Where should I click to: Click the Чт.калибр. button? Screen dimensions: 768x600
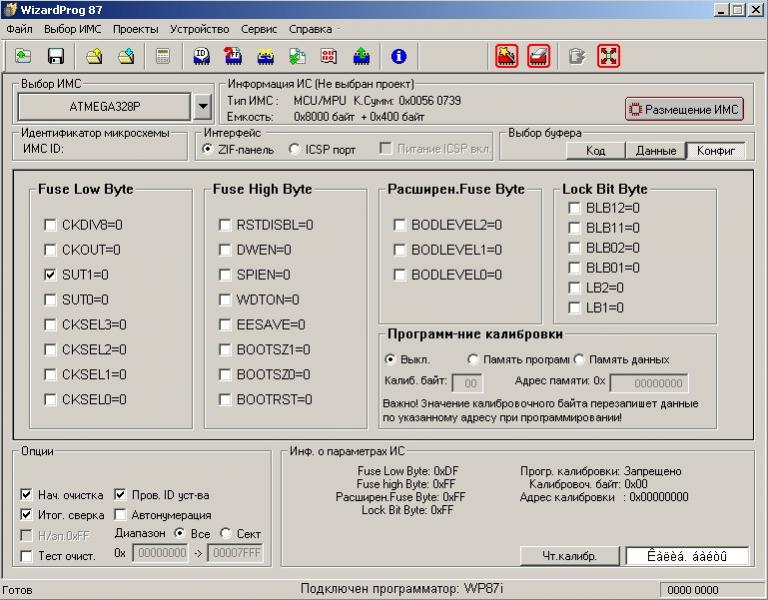coord(569,556)
